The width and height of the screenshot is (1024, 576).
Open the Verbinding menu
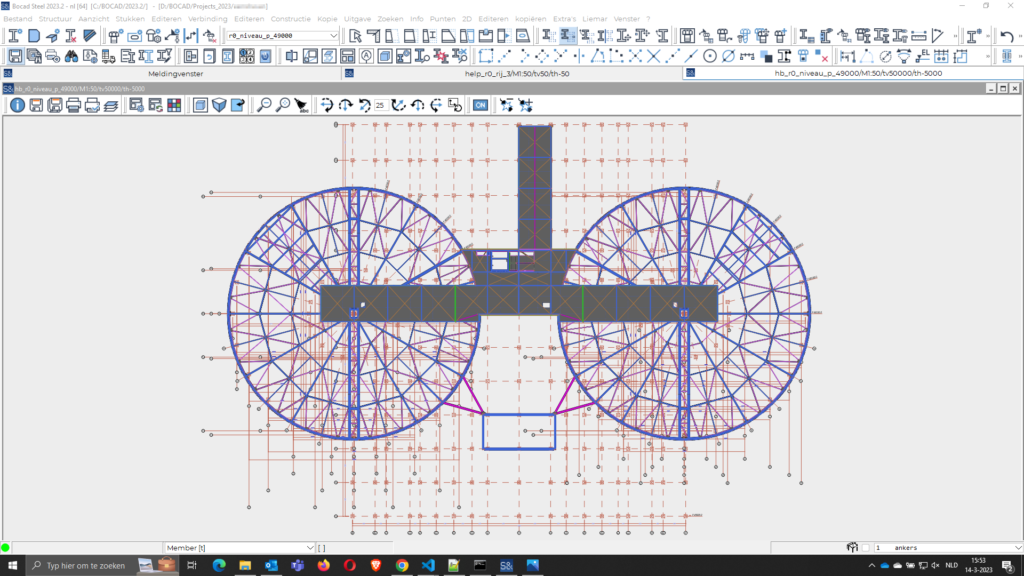coord(208,19)
